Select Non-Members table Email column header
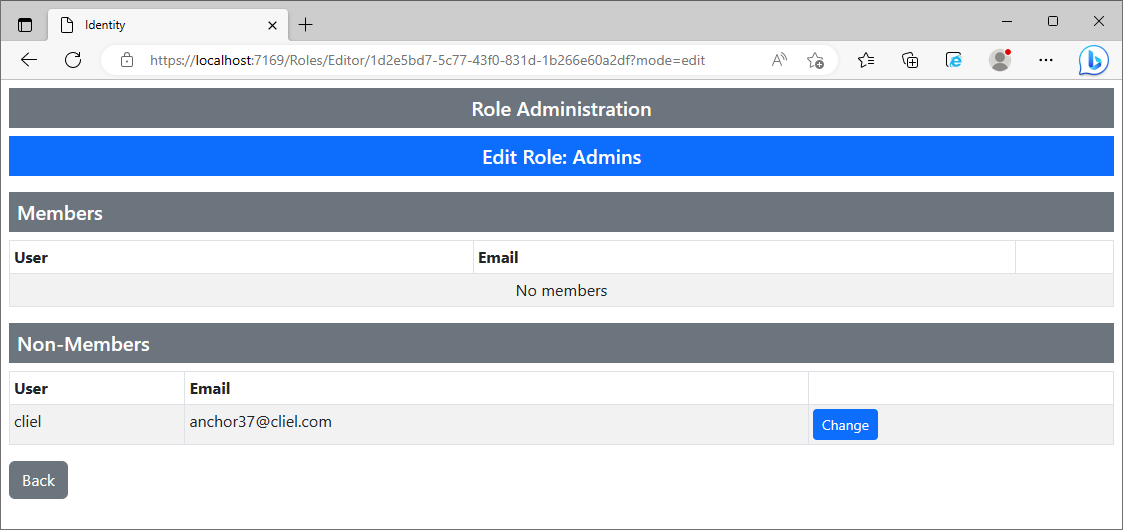The width and height of the screenshot is (1123, 530). point(496,389)
